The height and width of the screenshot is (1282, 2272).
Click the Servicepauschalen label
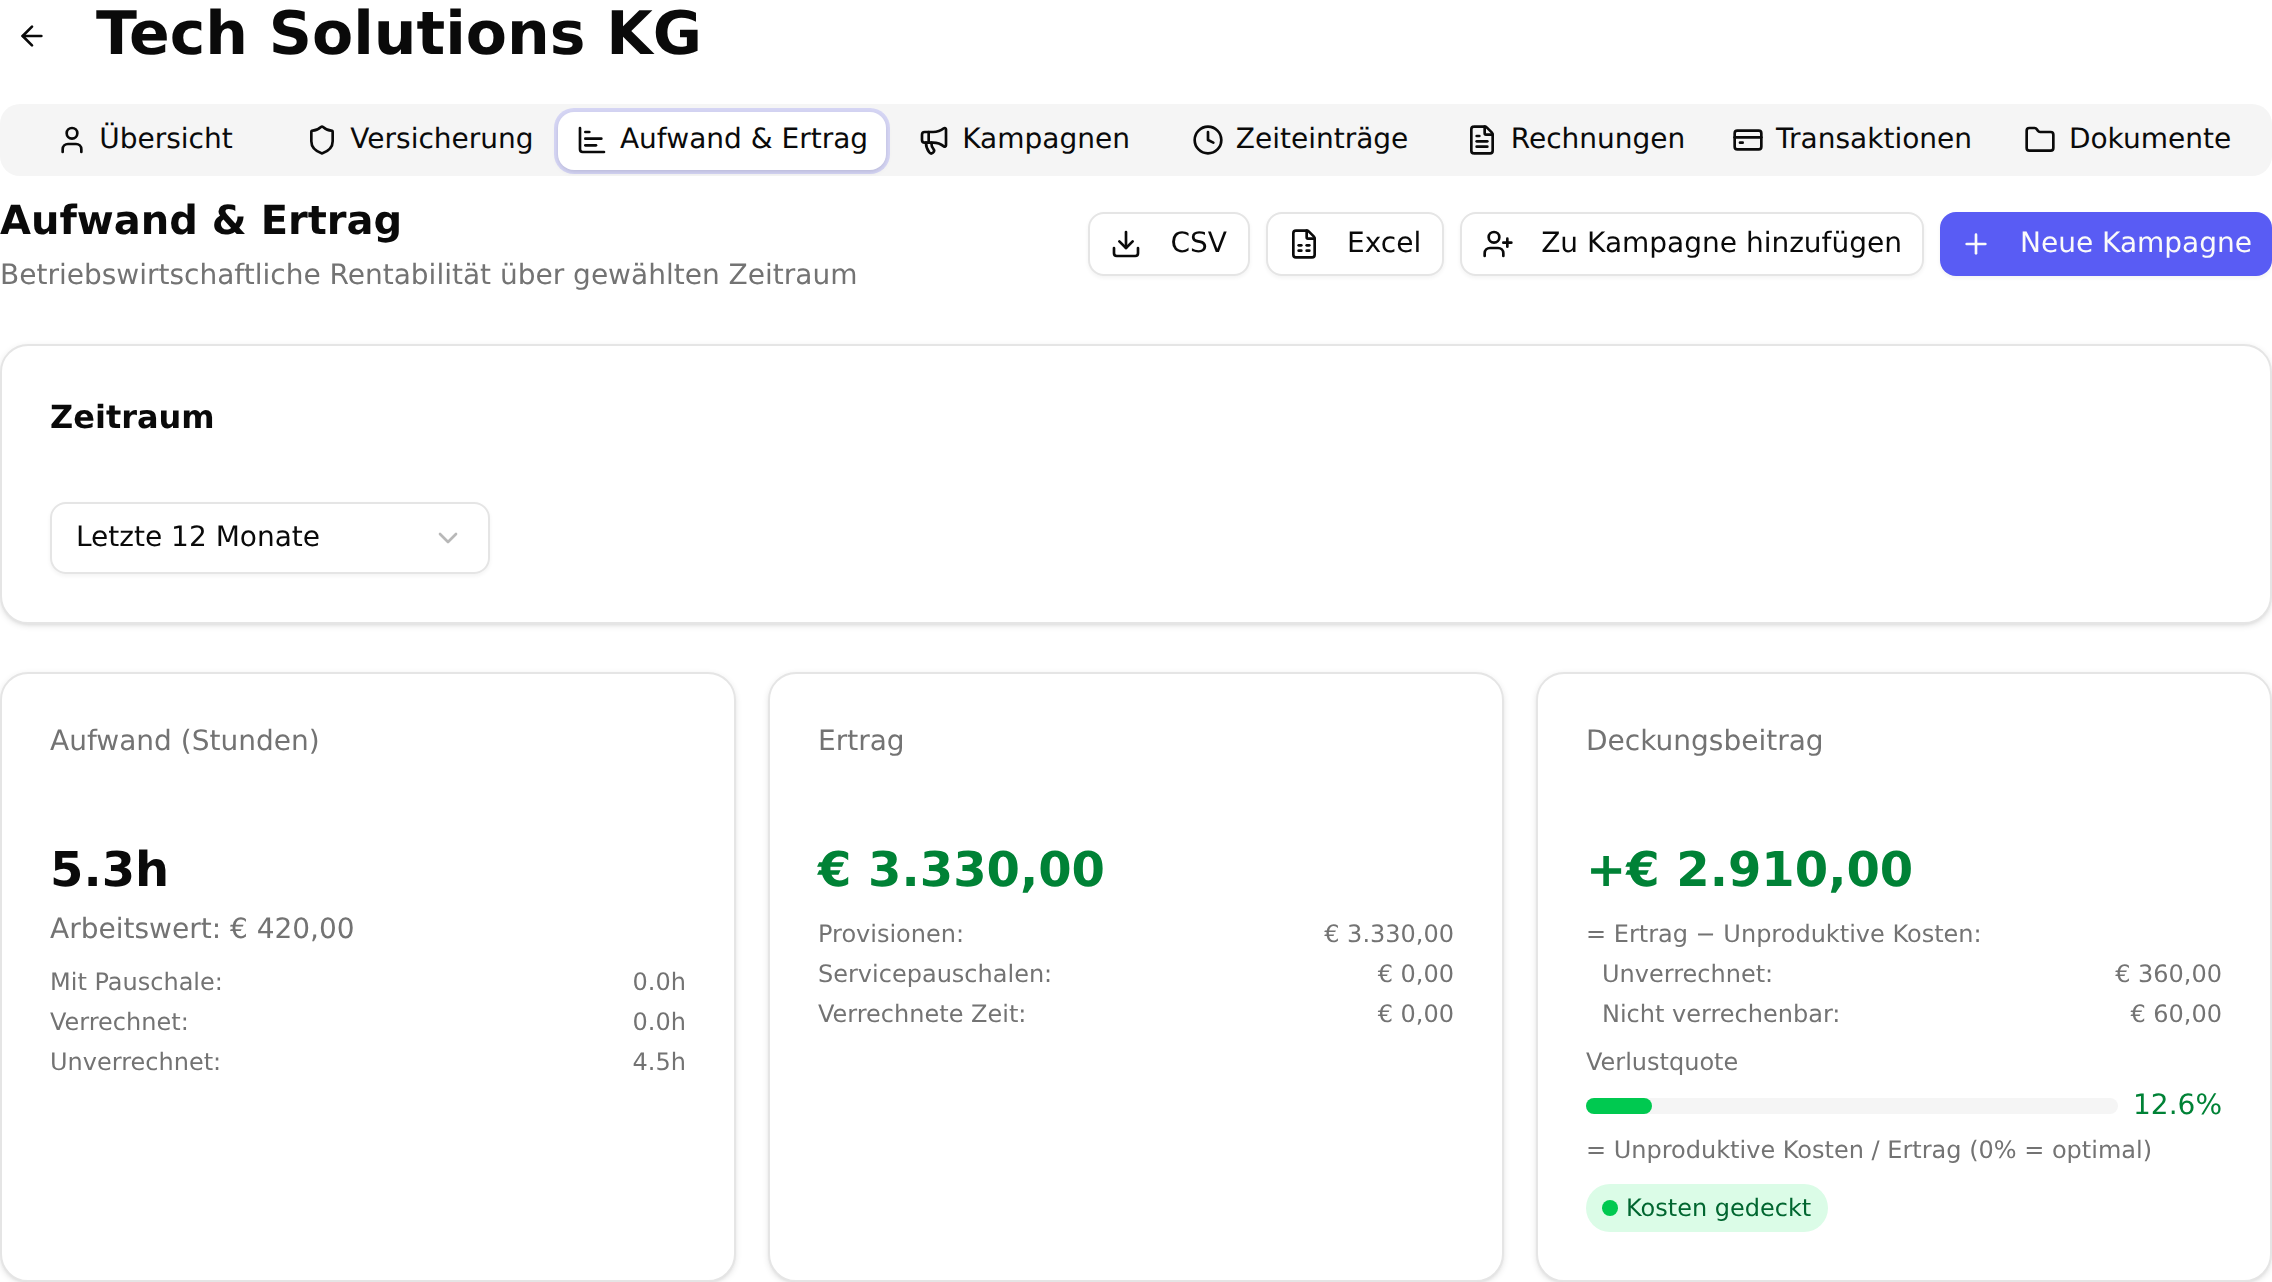(935, 974)
